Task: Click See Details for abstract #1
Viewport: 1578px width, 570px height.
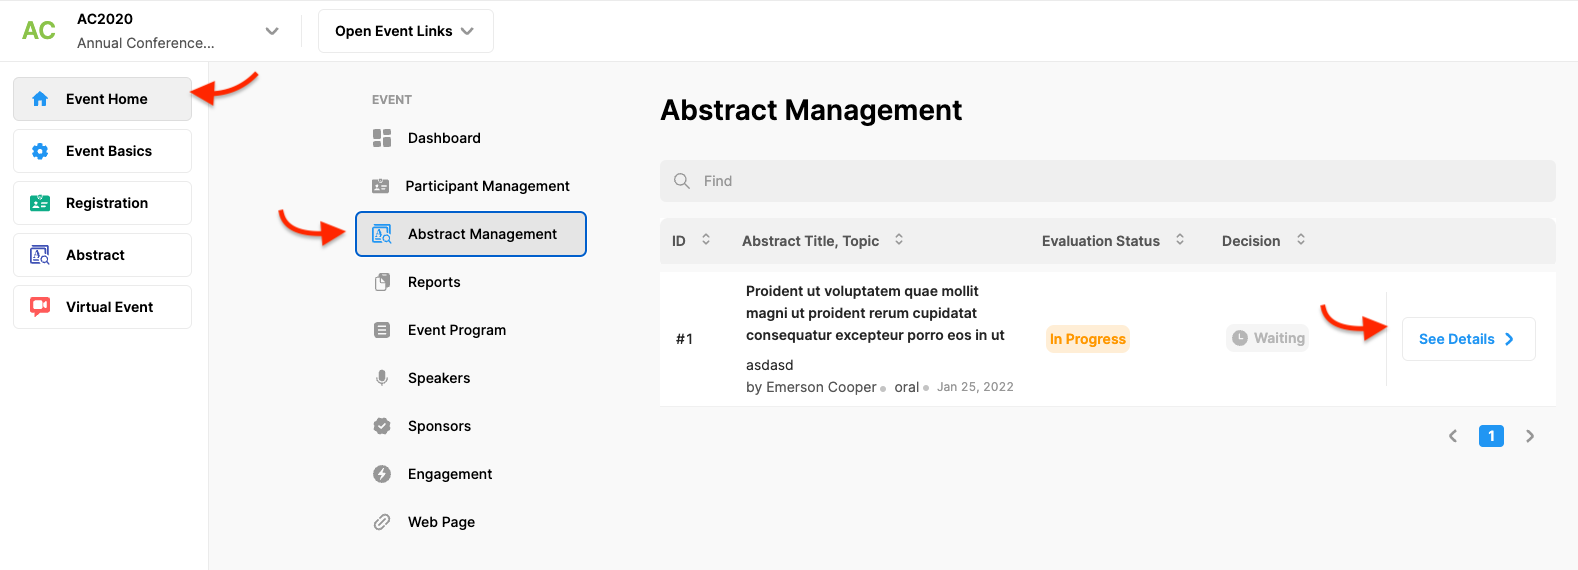Action: point(1467,339)
